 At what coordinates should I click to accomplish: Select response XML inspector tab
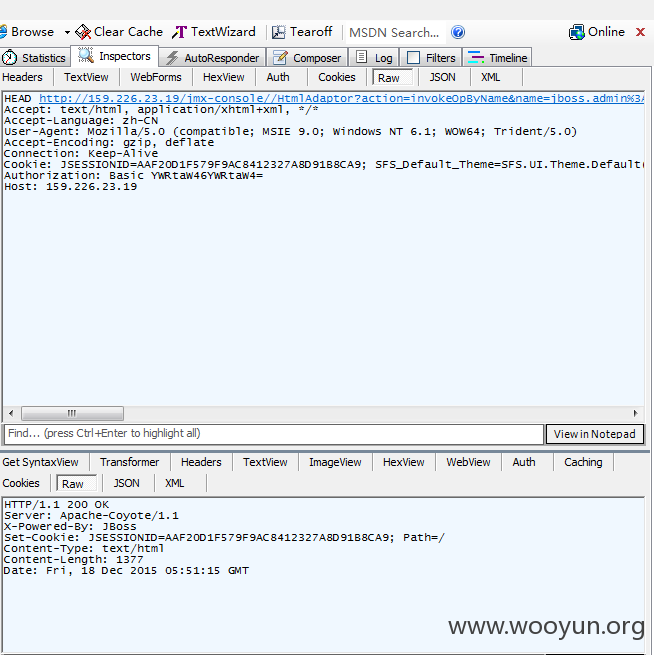pos(174,483)
